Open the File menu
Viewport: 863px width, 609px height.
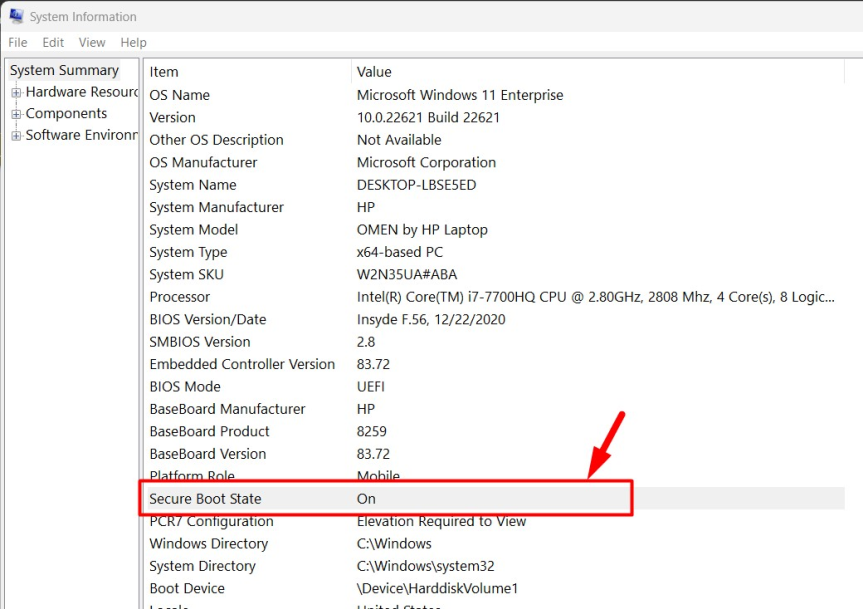(x=18, y=42)
